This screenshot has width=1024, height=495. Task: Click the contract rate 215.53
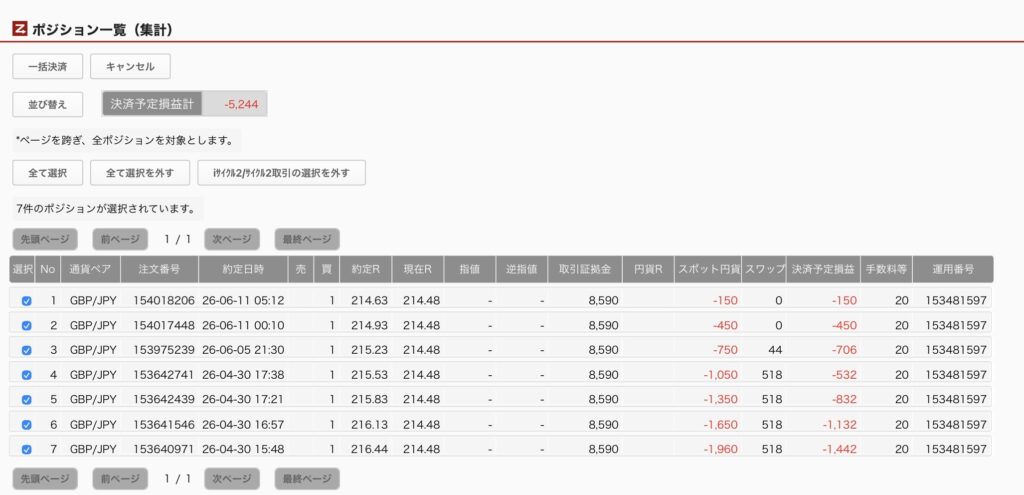369,375
